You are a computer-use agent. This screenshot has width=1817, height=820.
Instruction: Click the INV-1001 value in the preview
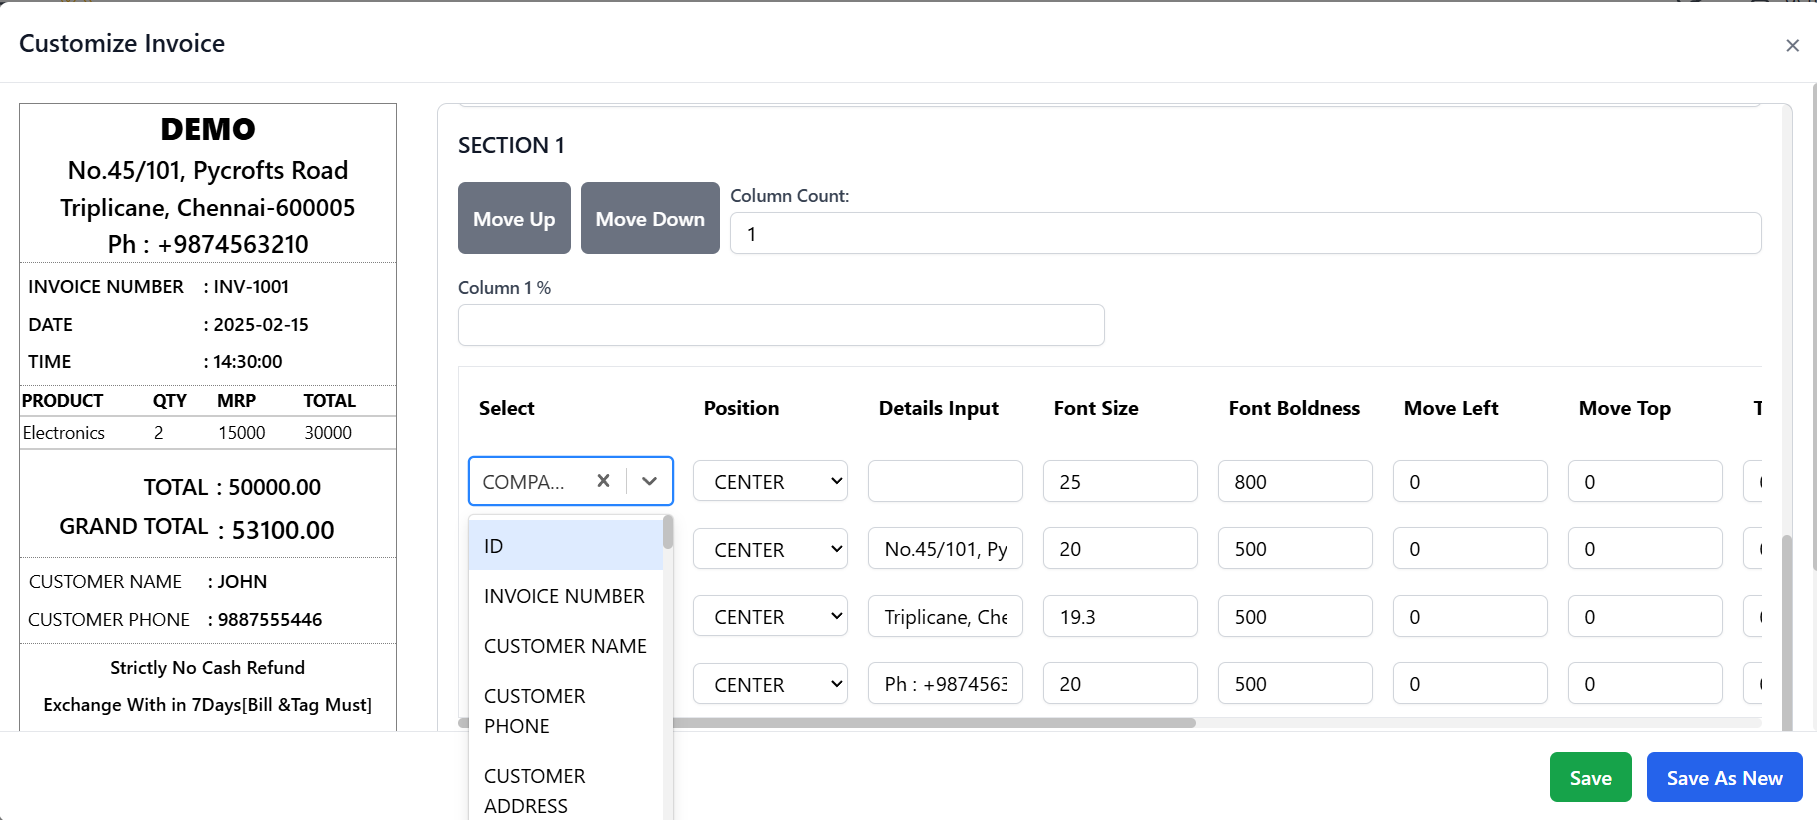251,287
